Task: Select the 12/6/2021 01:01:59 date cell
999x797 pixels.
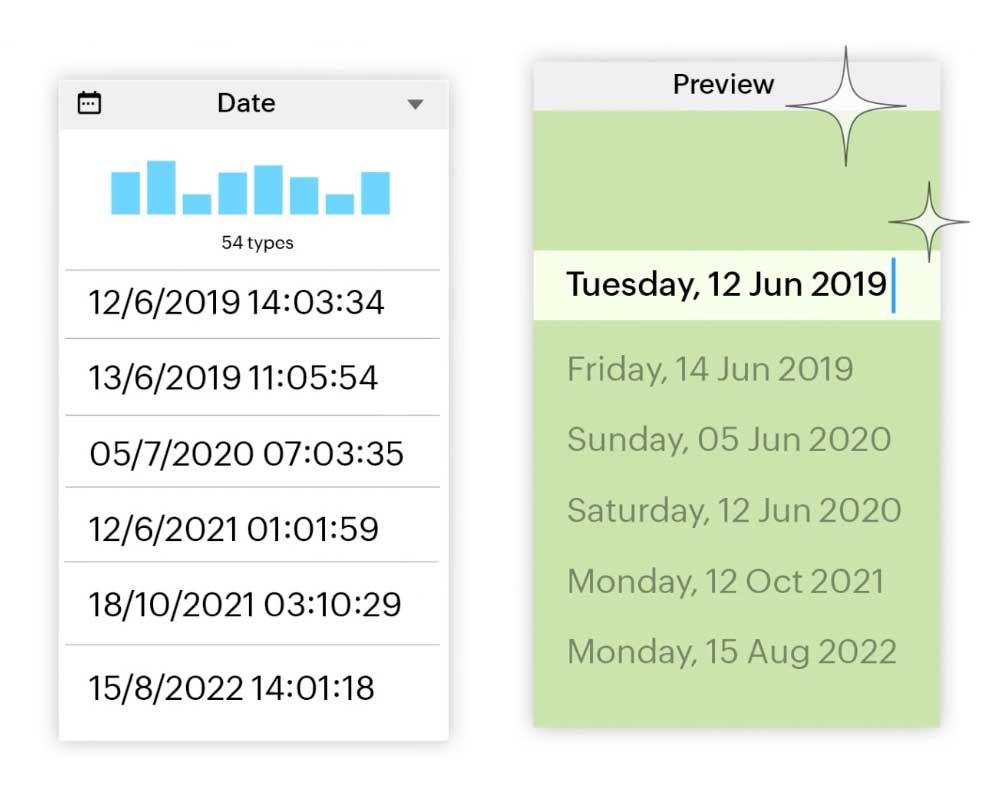Action: (x=234, y=528)
